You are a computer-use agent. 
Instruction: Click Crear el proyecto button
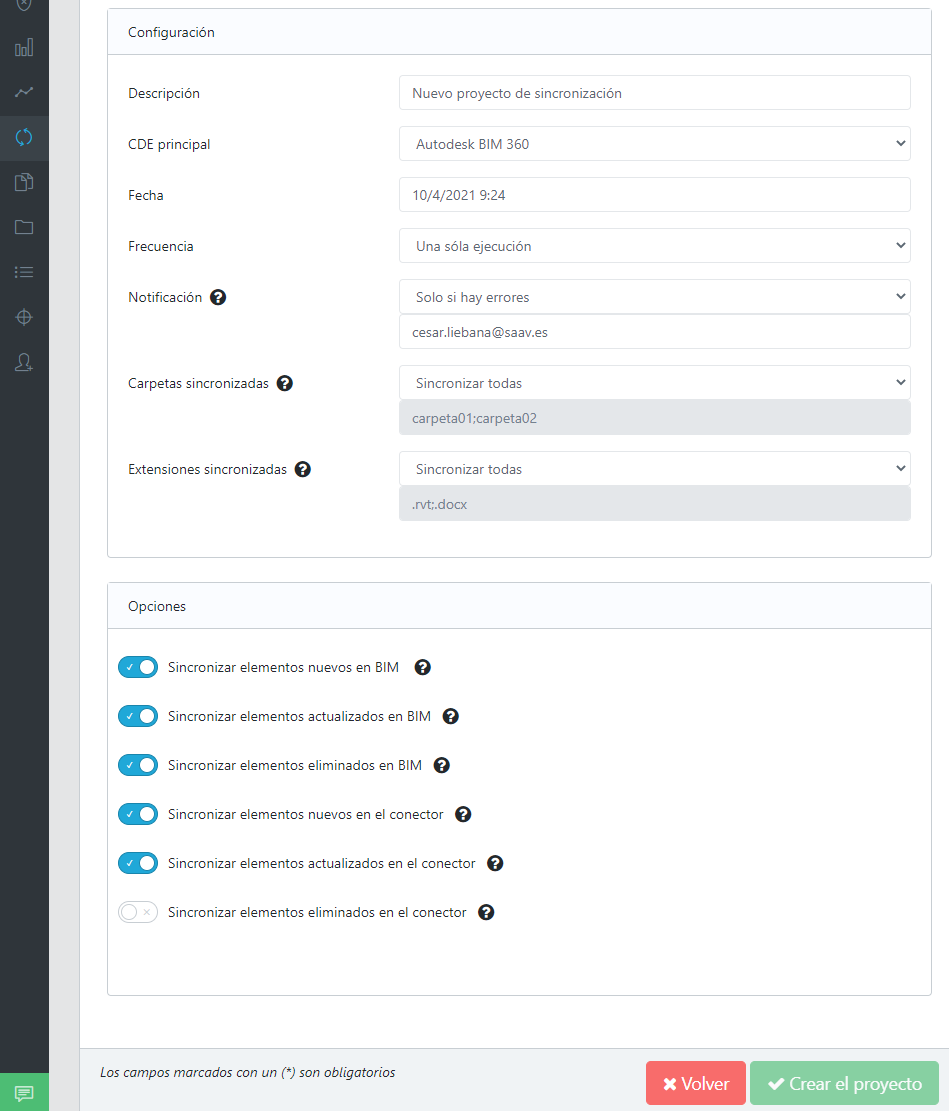(844, 1083)
